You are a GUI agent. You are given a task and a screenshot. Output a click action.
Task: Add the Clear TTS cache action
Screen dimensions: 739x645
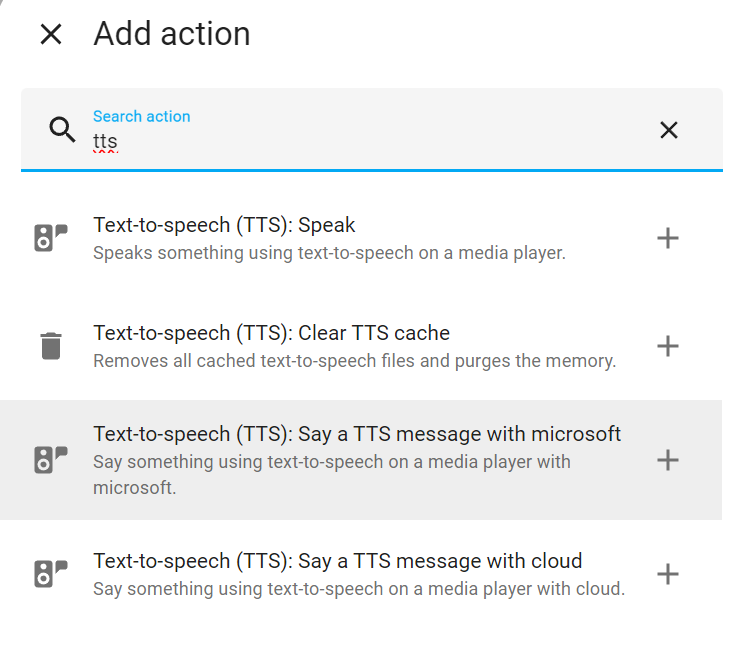(x=668, y=346)
